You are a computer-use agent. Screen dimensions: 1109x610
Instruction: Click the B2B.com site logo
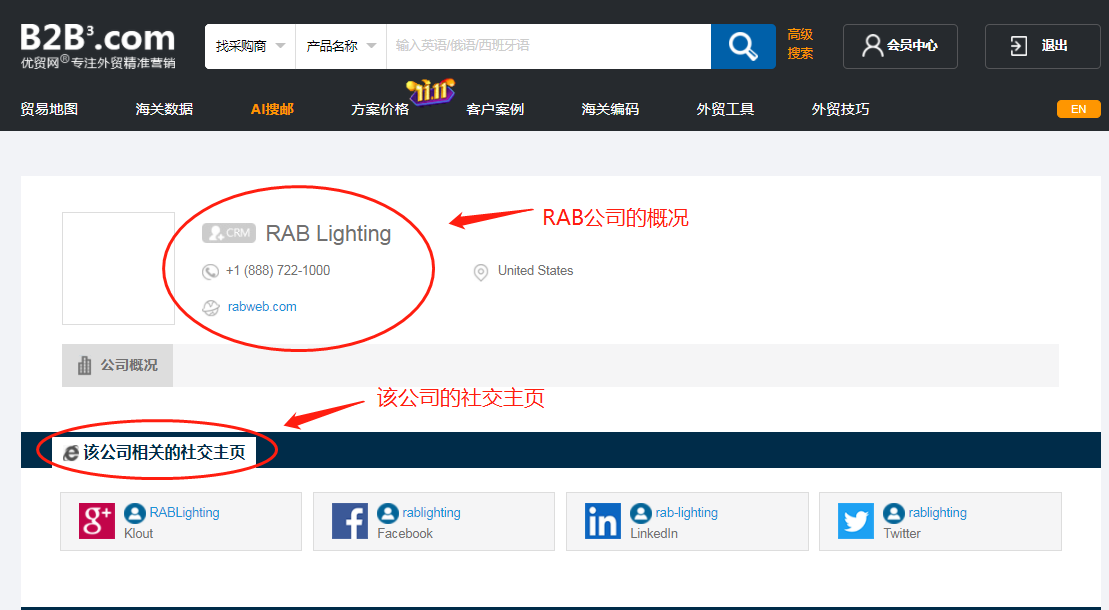tap(98, 45)
